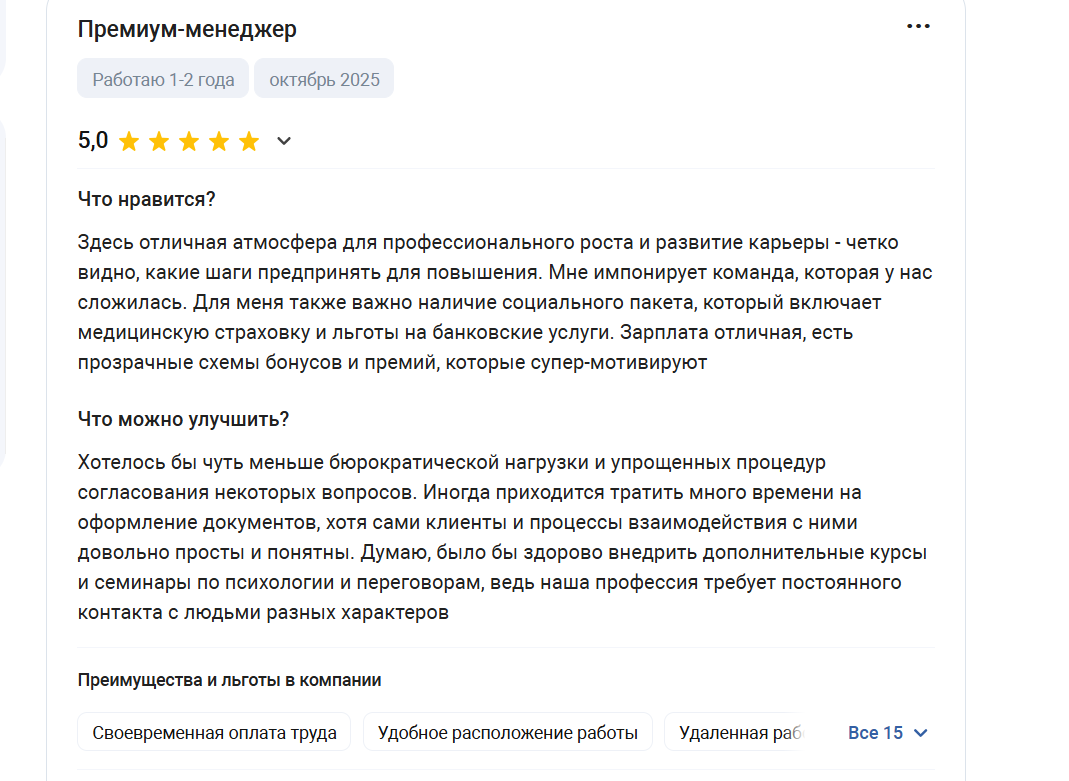Click the 5,0 rating score number
Viewport: 1069px width, 781px height.
93,140
